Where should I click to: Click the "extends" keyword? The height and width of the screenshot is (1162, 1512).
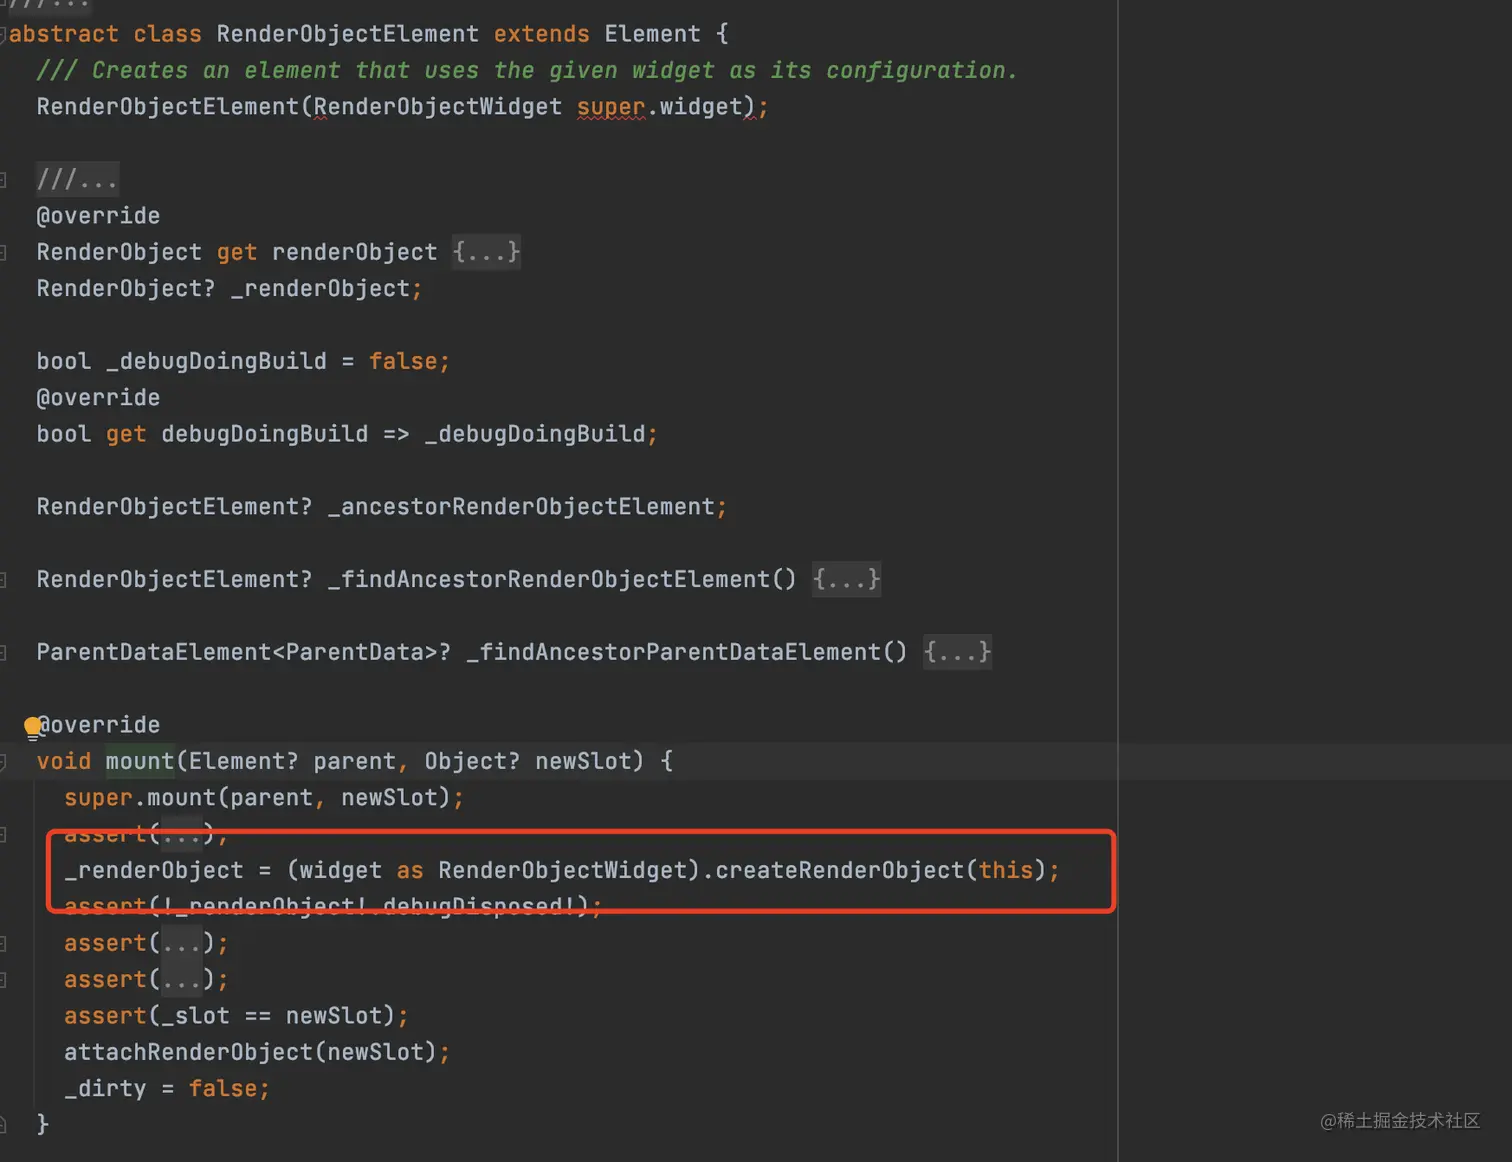(x=542, y=34)
